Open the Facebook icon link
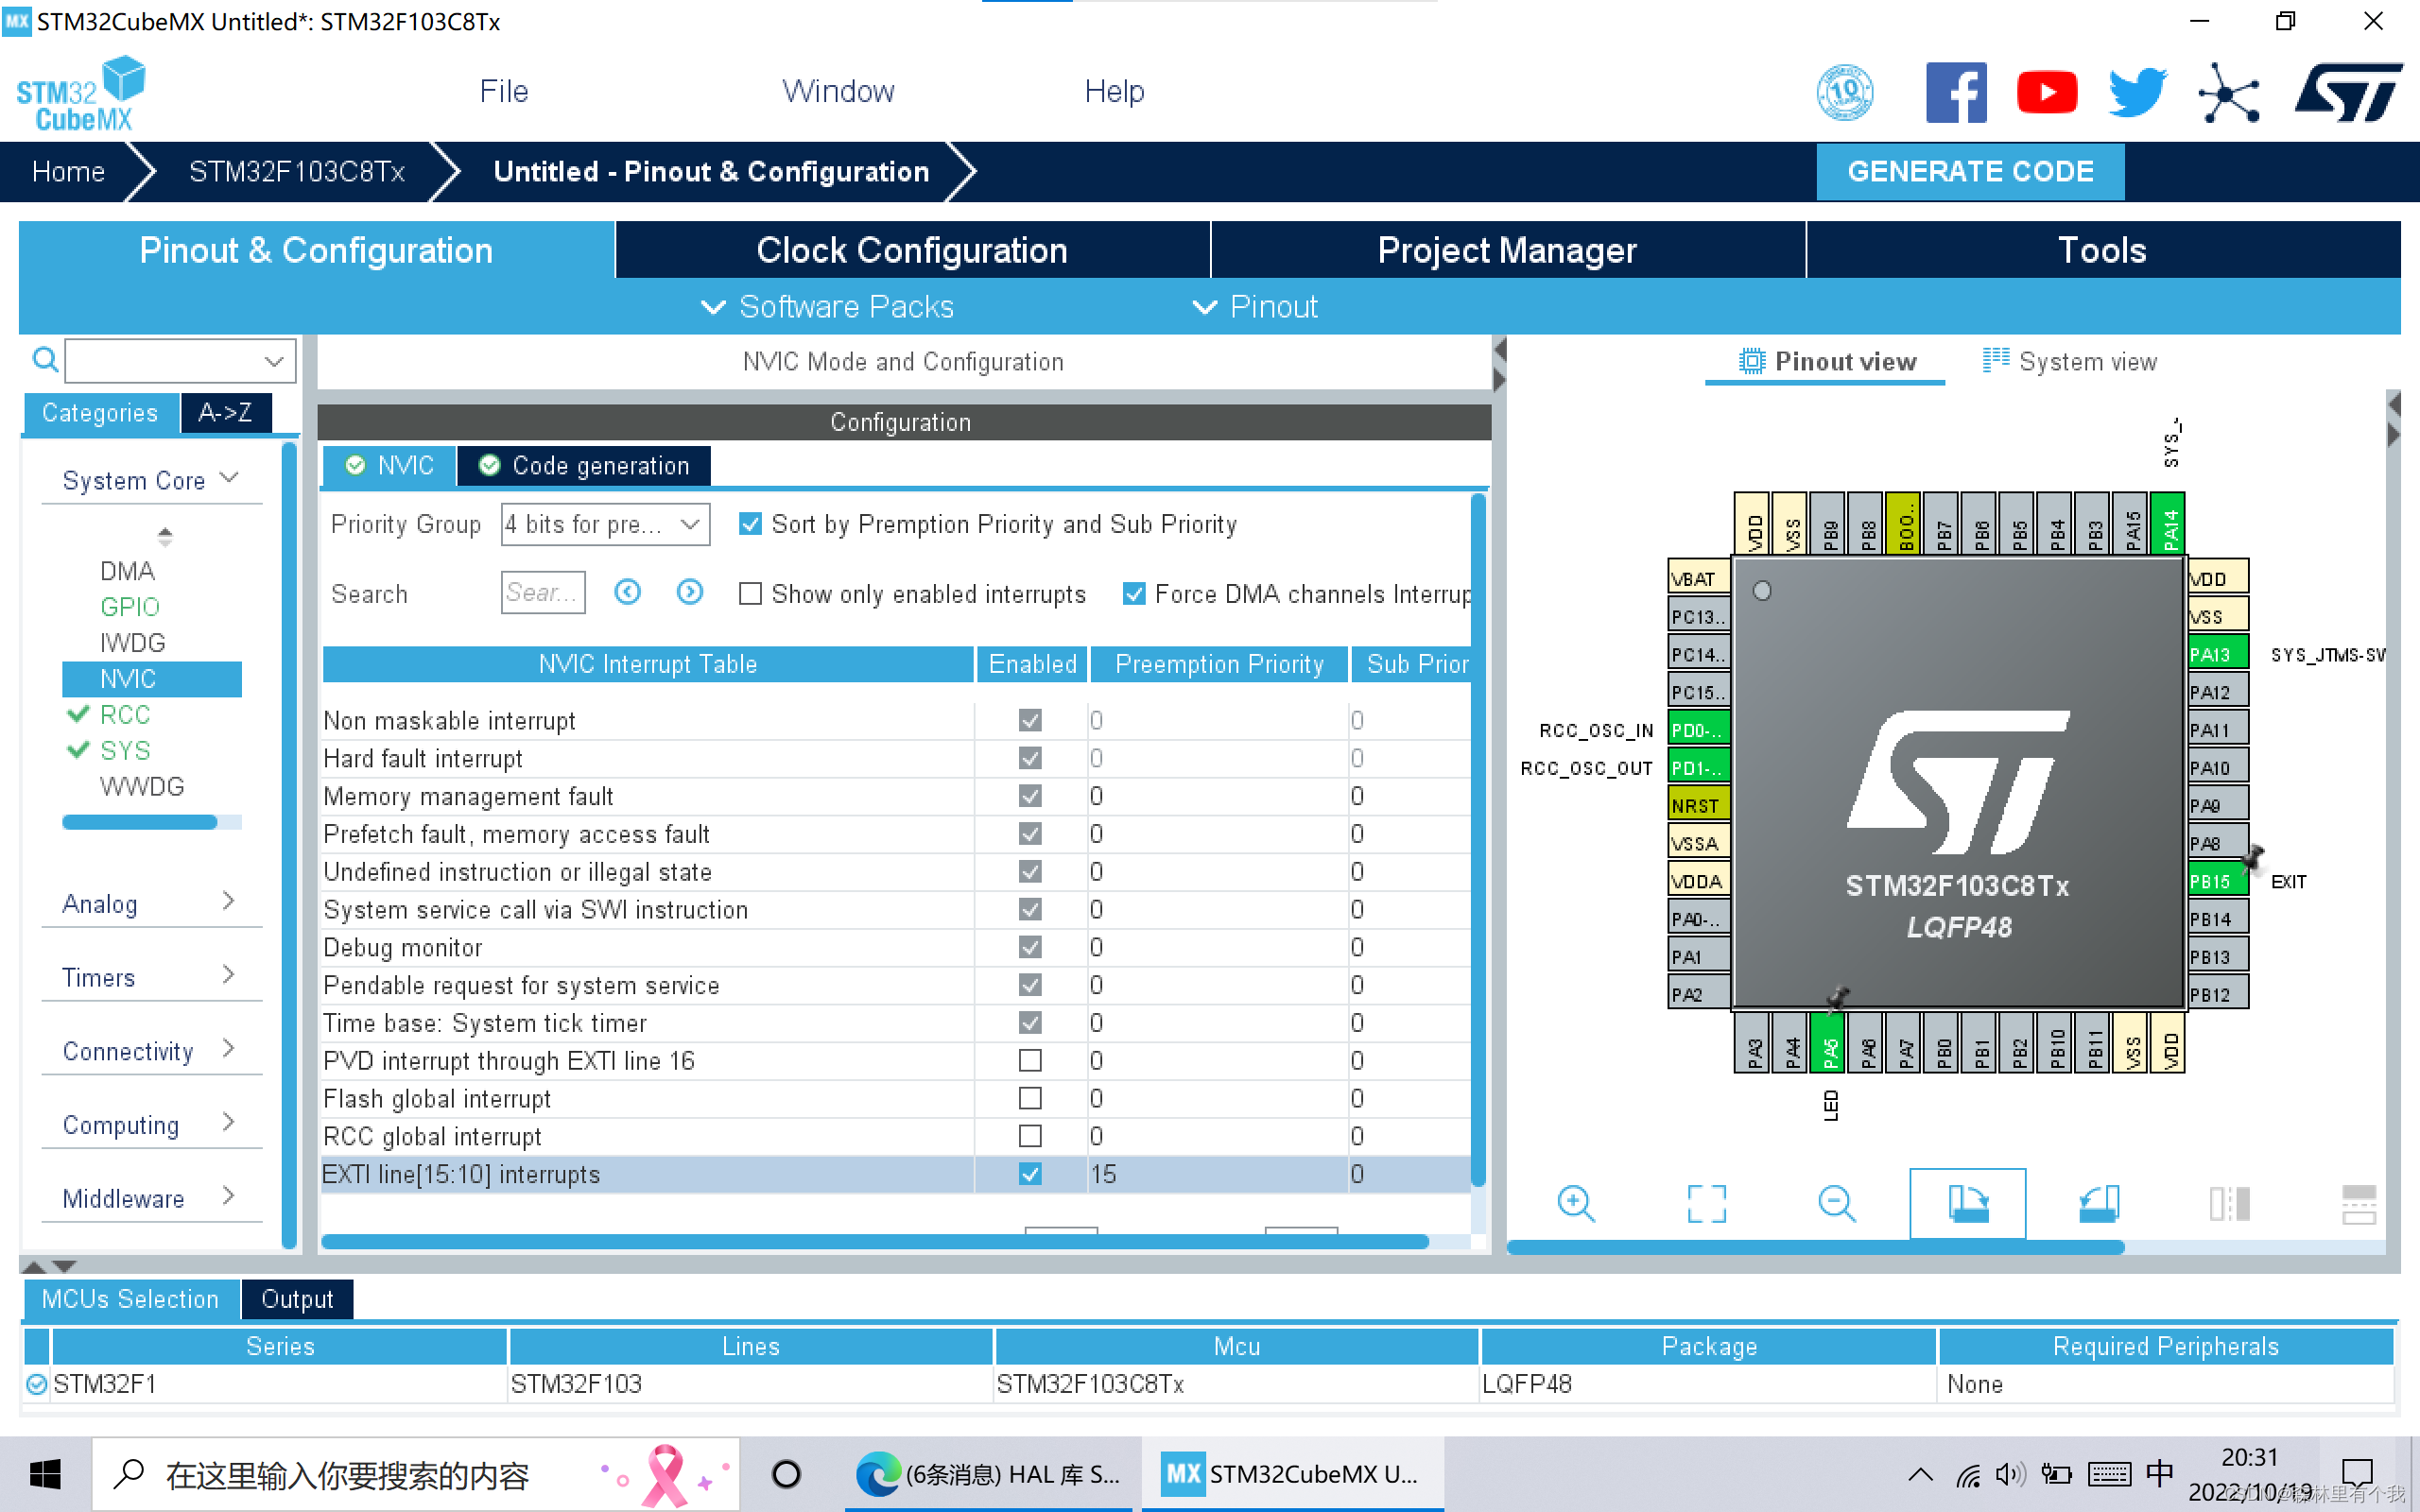Screen dimensions: 2420x1512 click(x=1956, y=92)
